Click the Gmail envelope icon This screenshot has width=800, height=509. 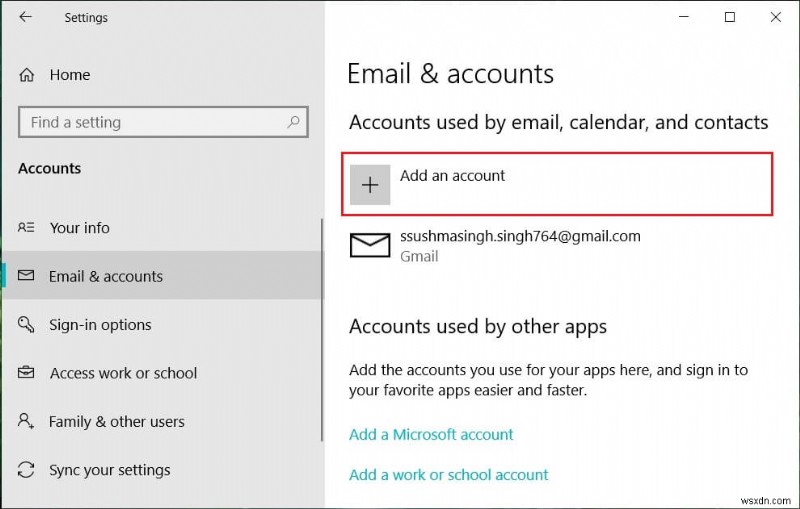pyautogui.click(x=370, y=245)
